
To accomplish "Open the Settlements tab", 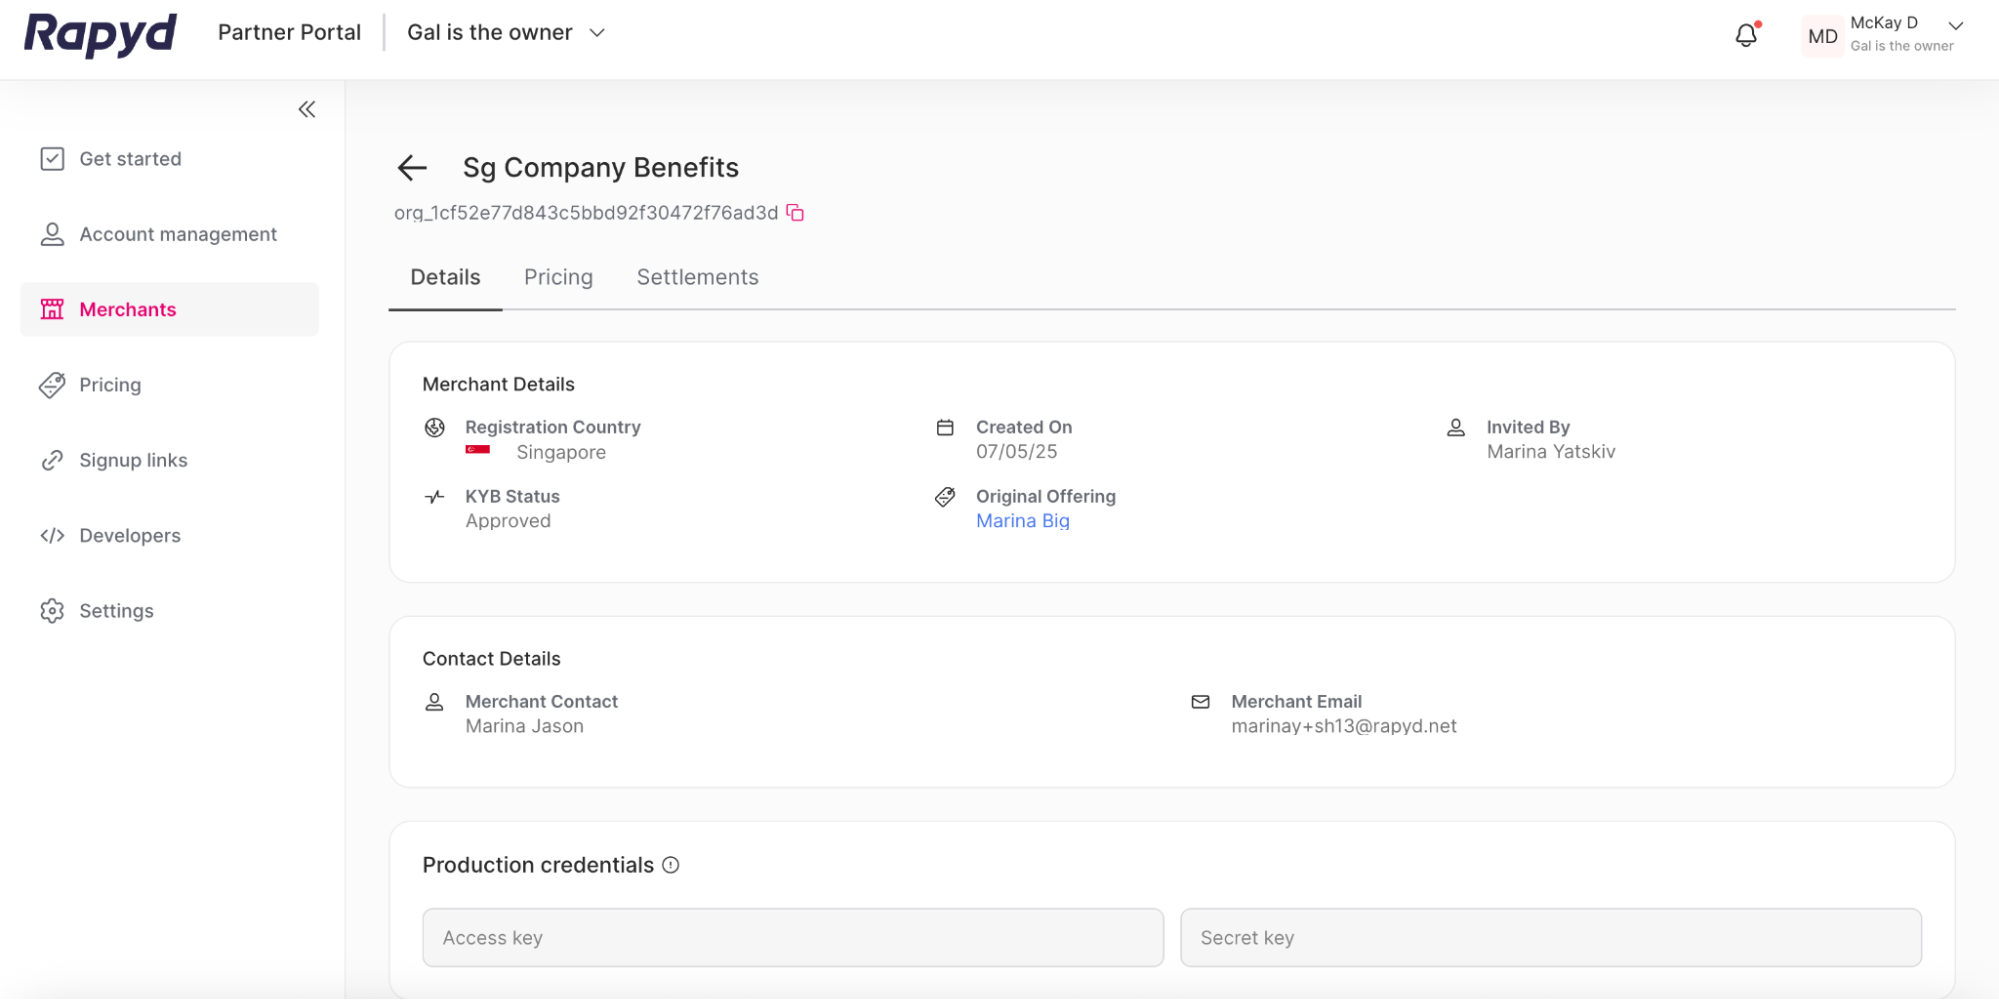I will [x=697, y=277].
